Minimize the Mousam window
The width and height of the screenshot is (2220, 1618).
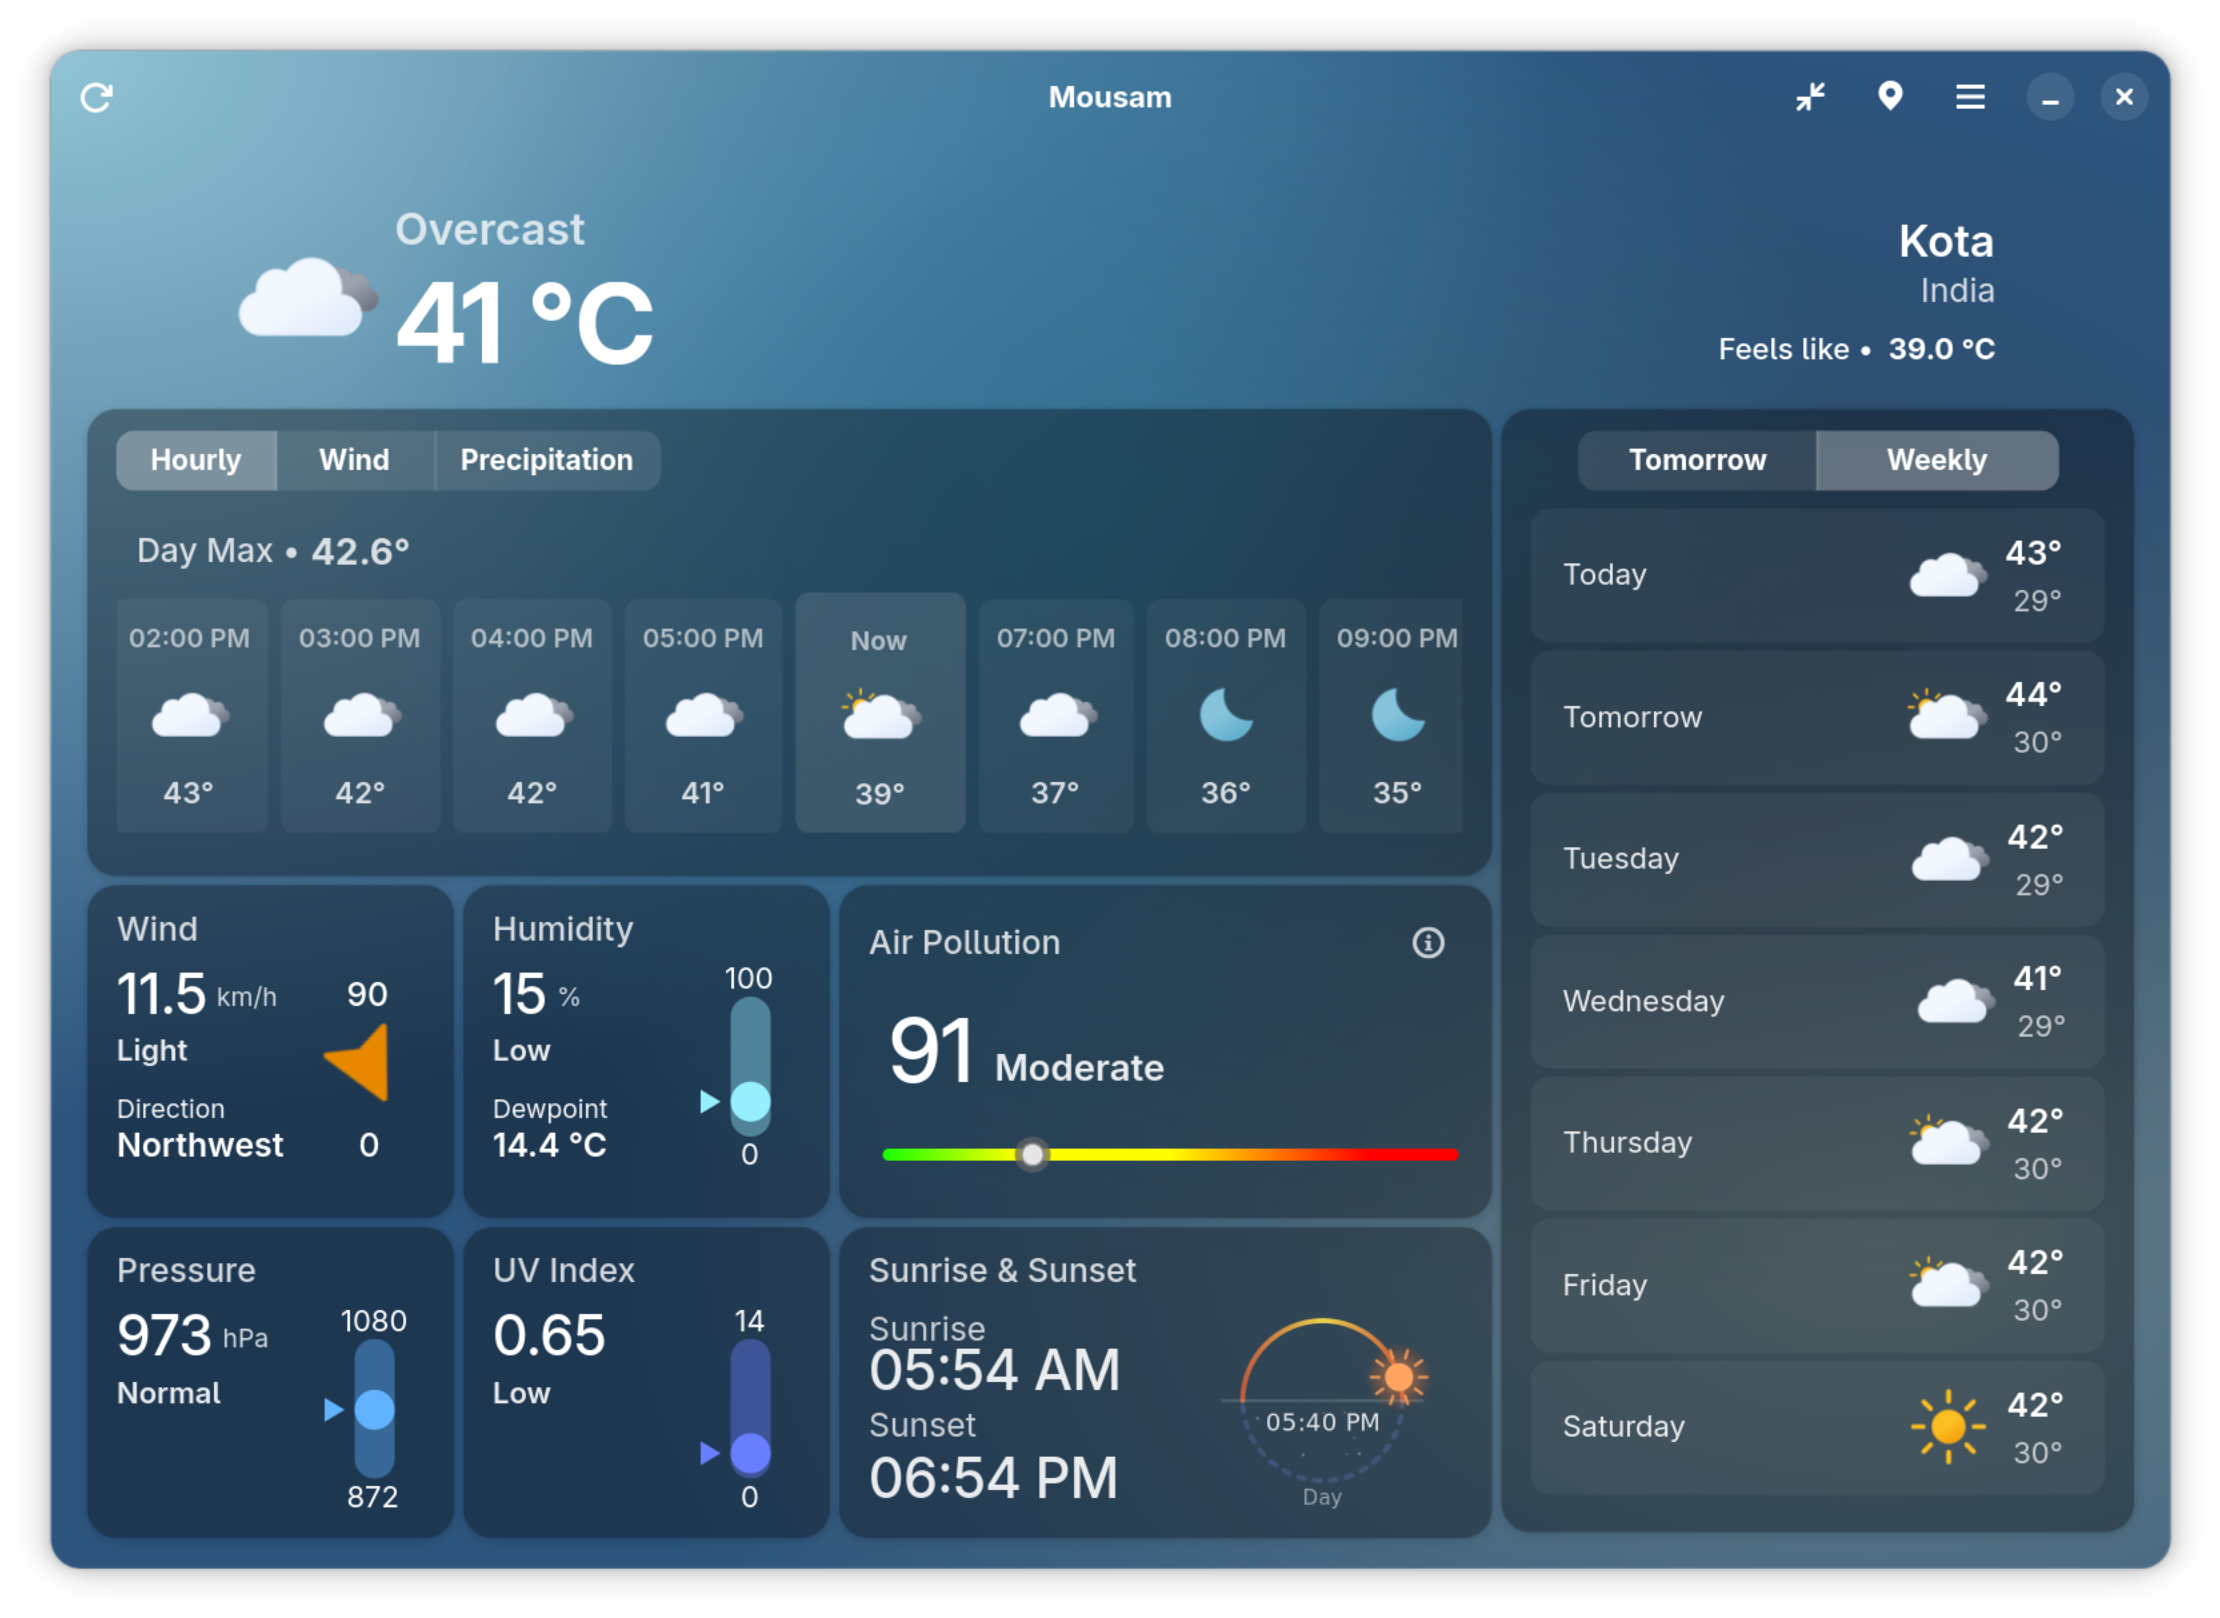tap(2049, 98)
